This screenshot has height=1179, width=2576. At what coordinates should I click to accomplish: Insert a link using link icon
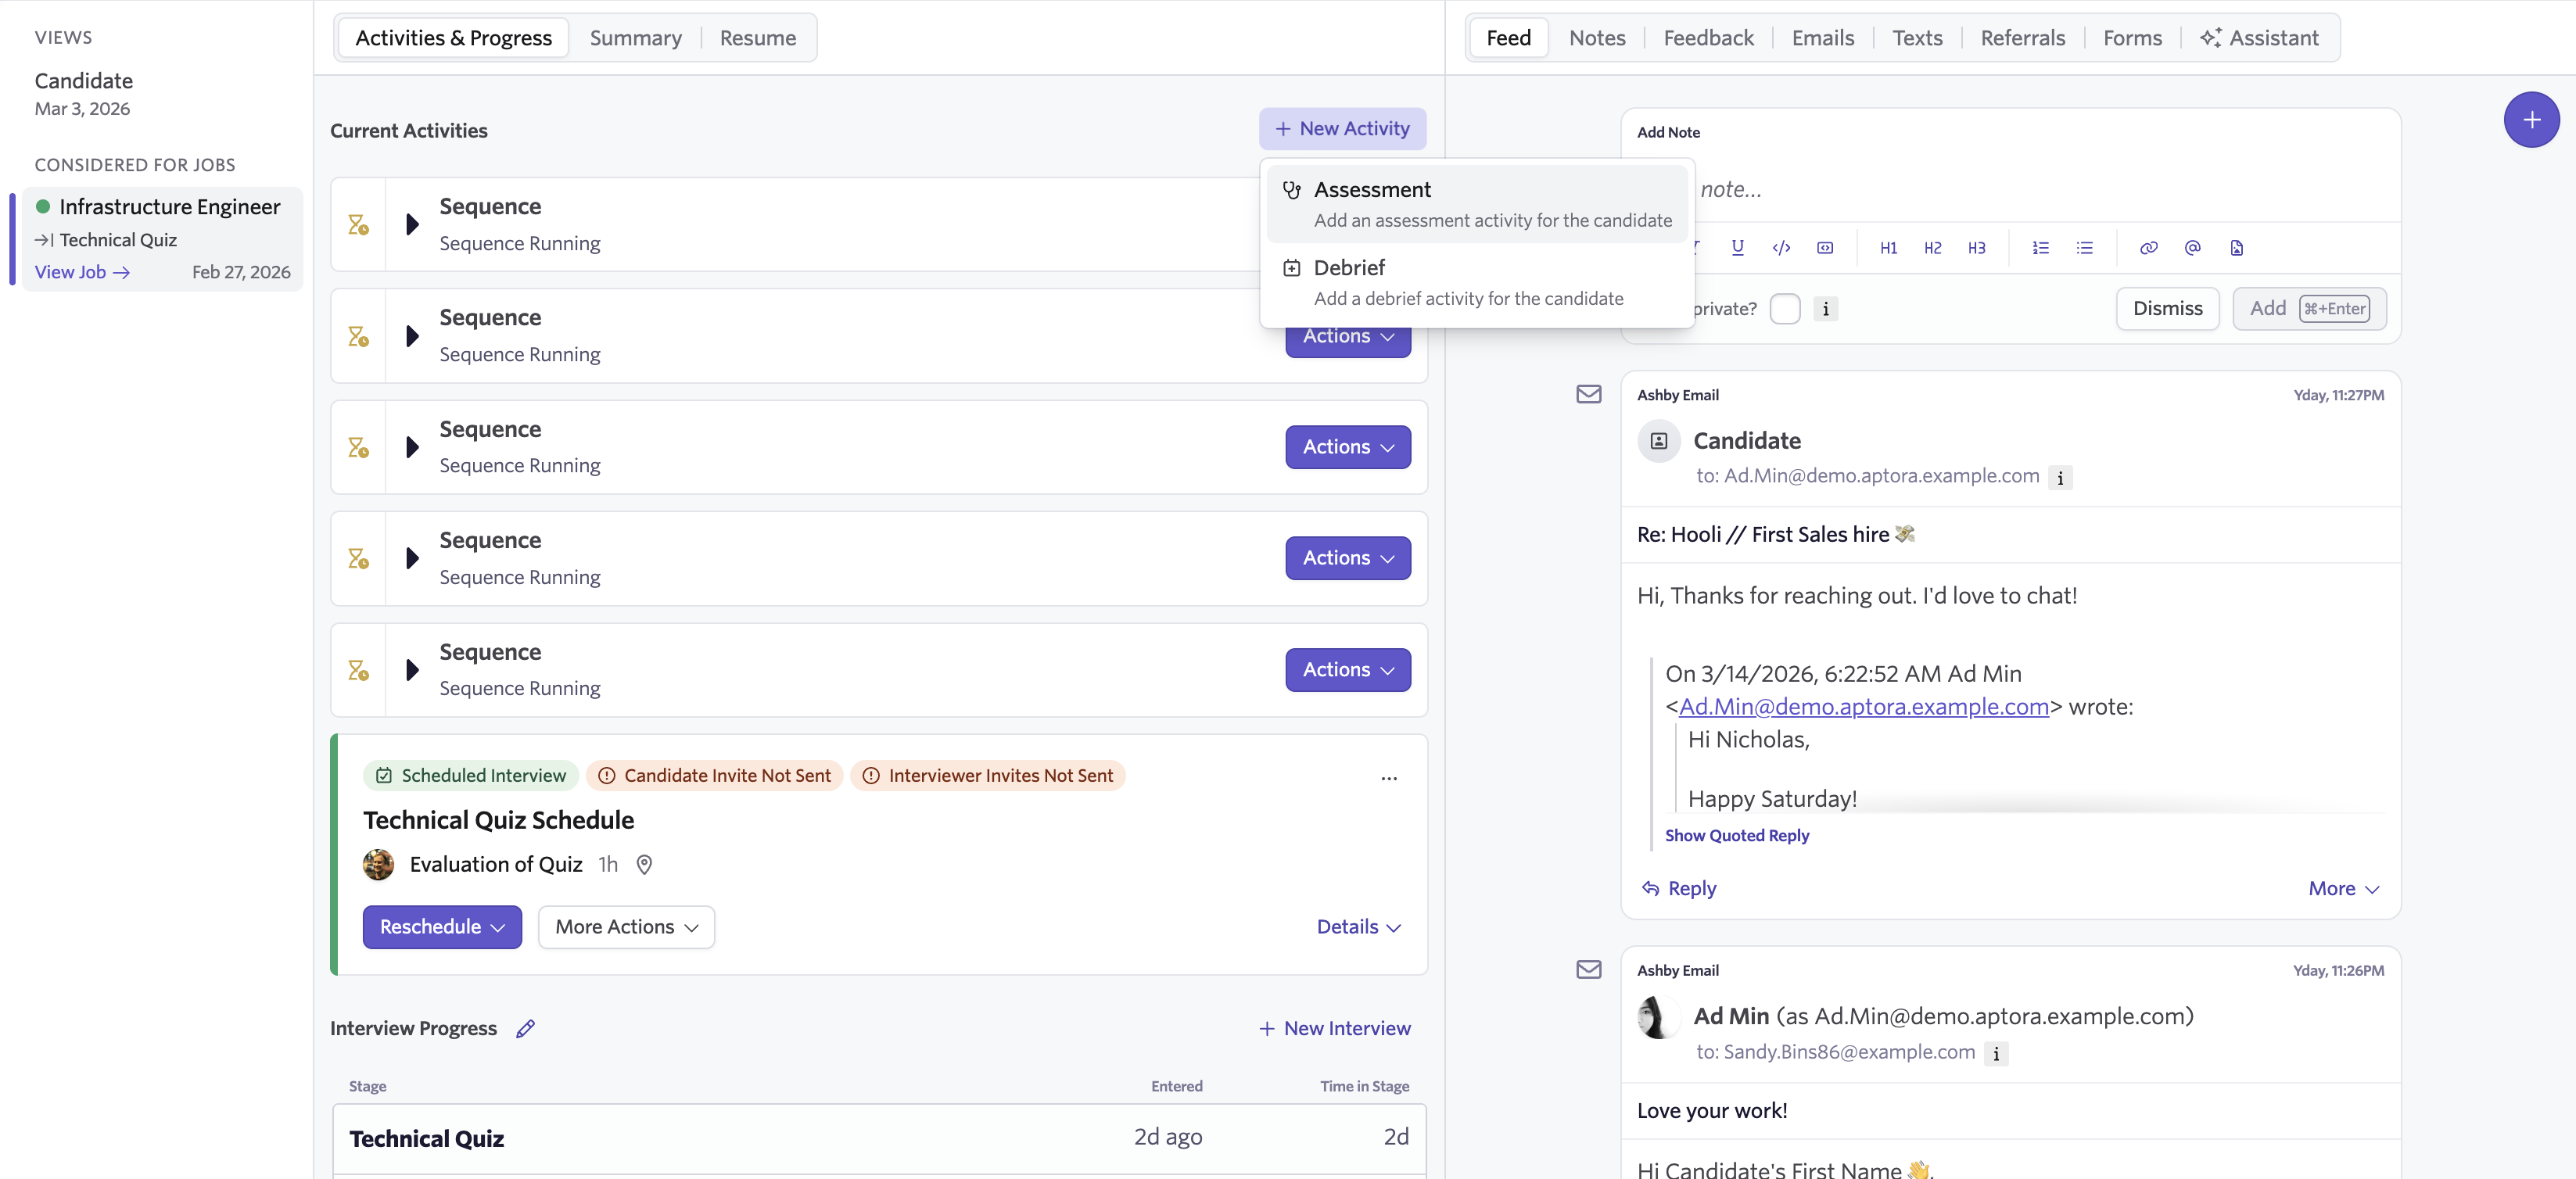(2148, 248)
